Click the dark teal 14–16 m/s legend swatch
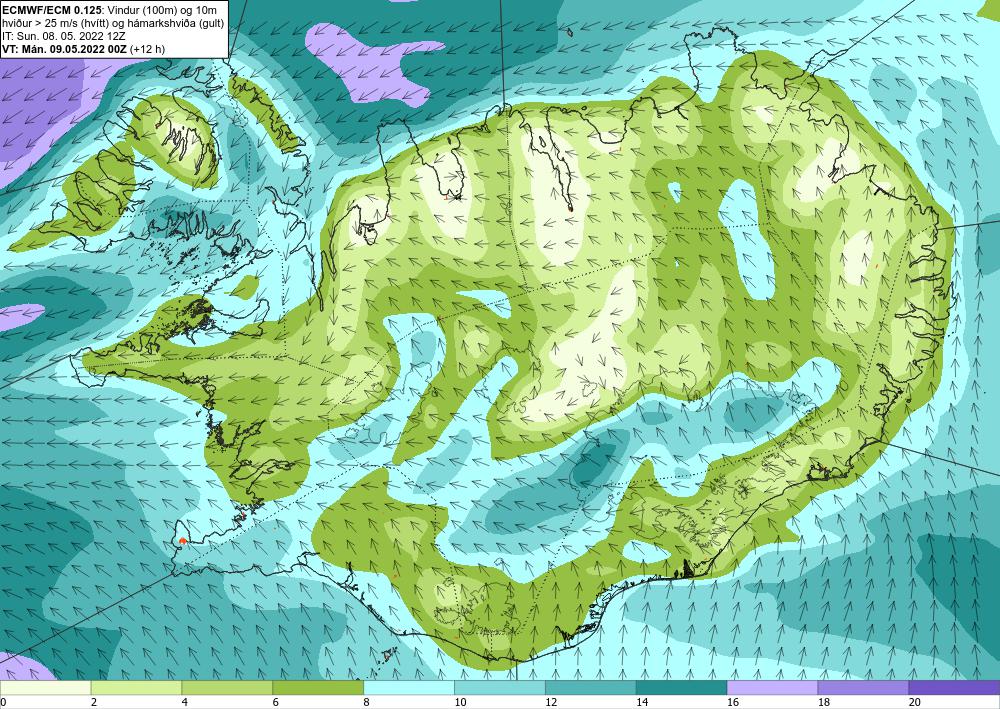This screenshot has height=709, width=1000. pyautogui.click(x=682, y=688)
